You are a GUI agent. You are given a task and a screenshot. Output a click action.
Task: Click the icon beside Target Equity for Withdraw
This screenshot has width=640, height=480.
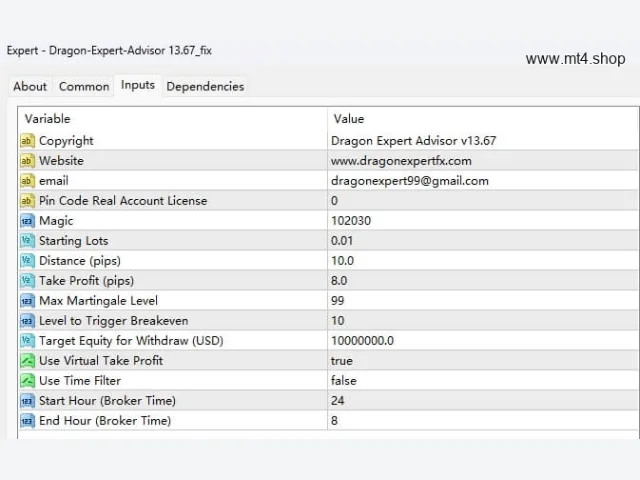click(27, 341)
